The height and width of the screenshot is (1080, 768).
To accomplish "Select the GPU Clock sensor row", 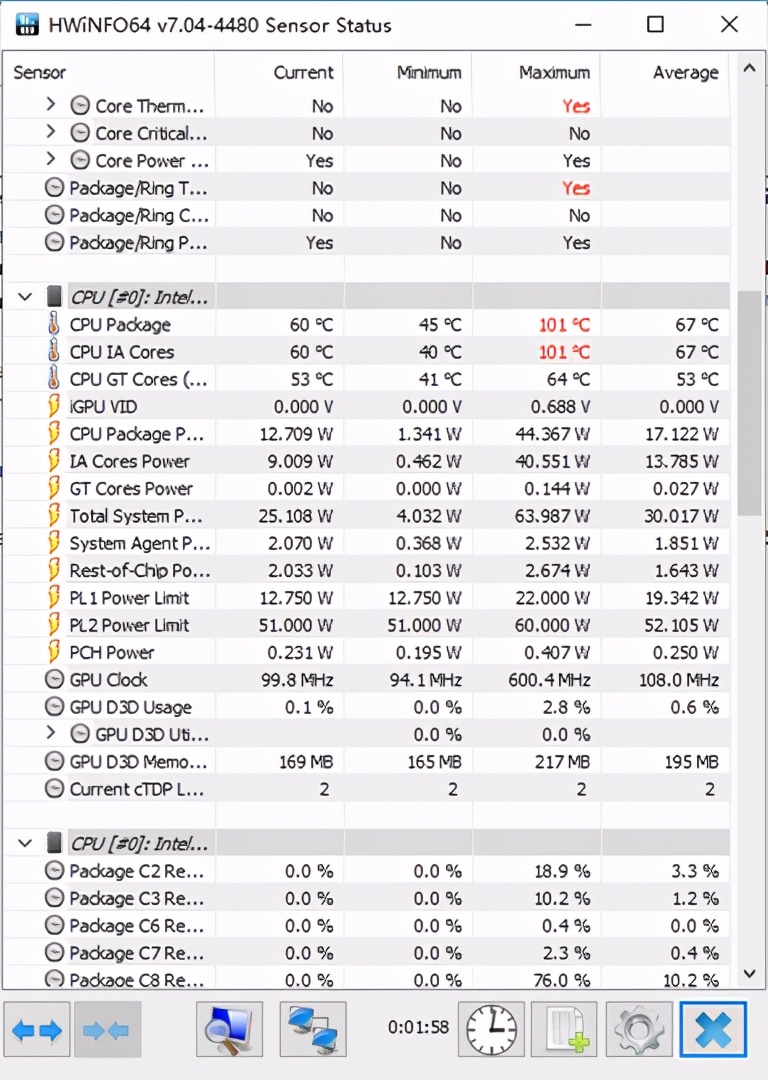I will point(108,680).
